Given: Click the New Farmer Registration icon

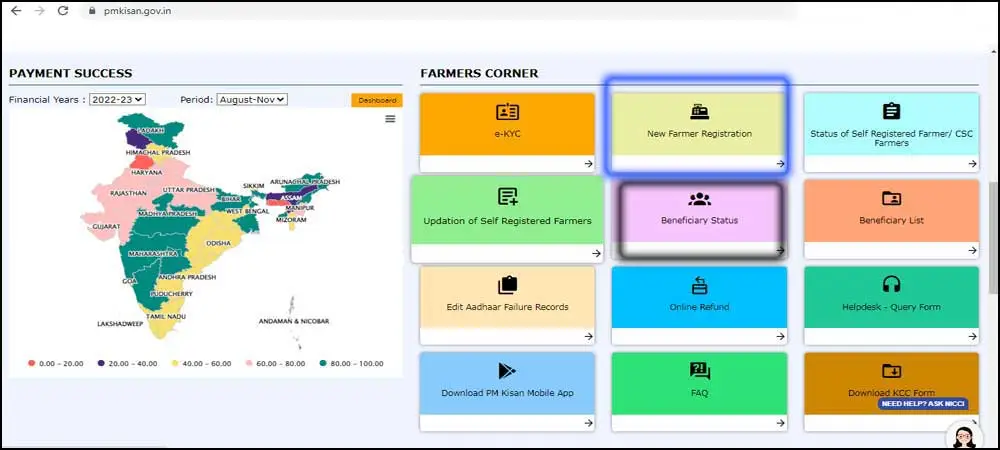Looking at the screenshot, I should pos(699,111).
